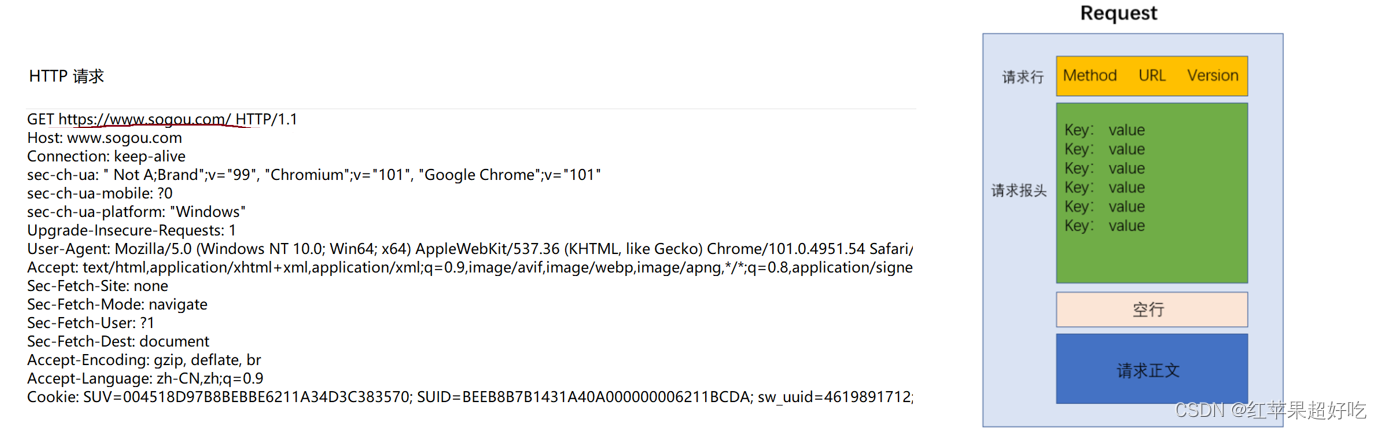Click the green Key: value headers box
The width and height of the screenshot is (1382, 429).
tap(1151, 192)
